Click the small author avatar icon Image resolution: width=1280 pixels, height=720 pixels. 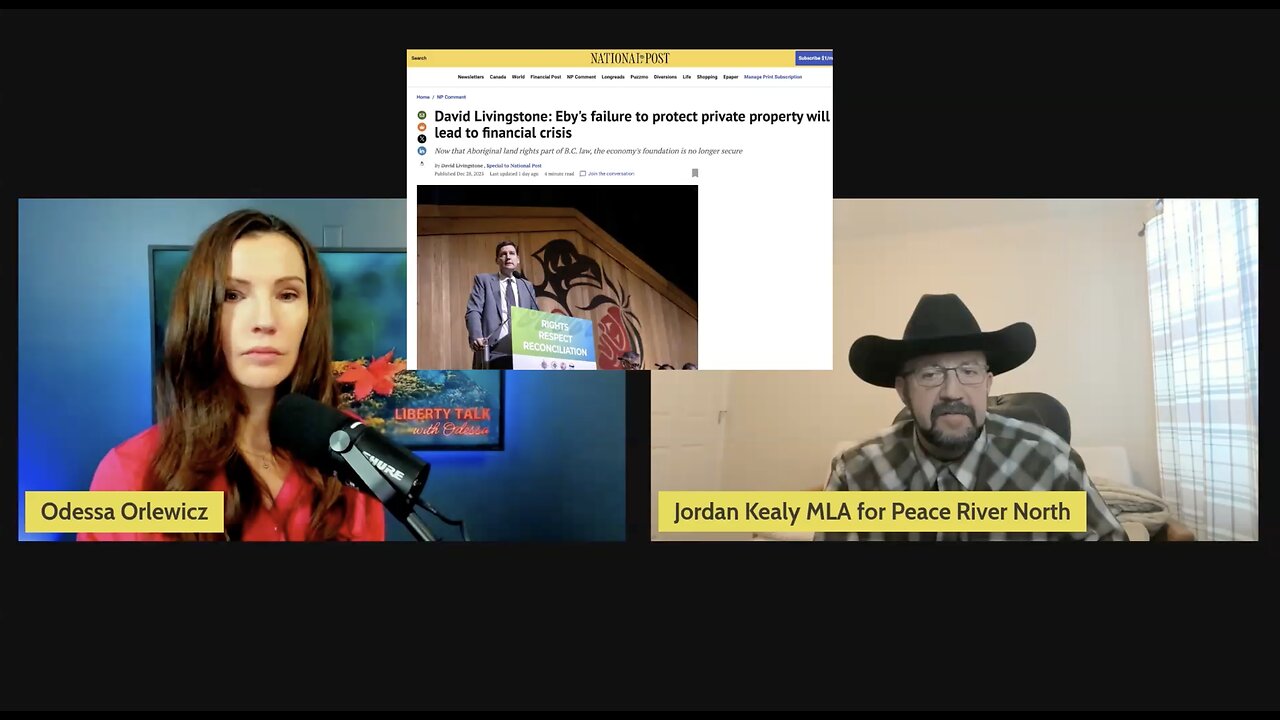422,164
